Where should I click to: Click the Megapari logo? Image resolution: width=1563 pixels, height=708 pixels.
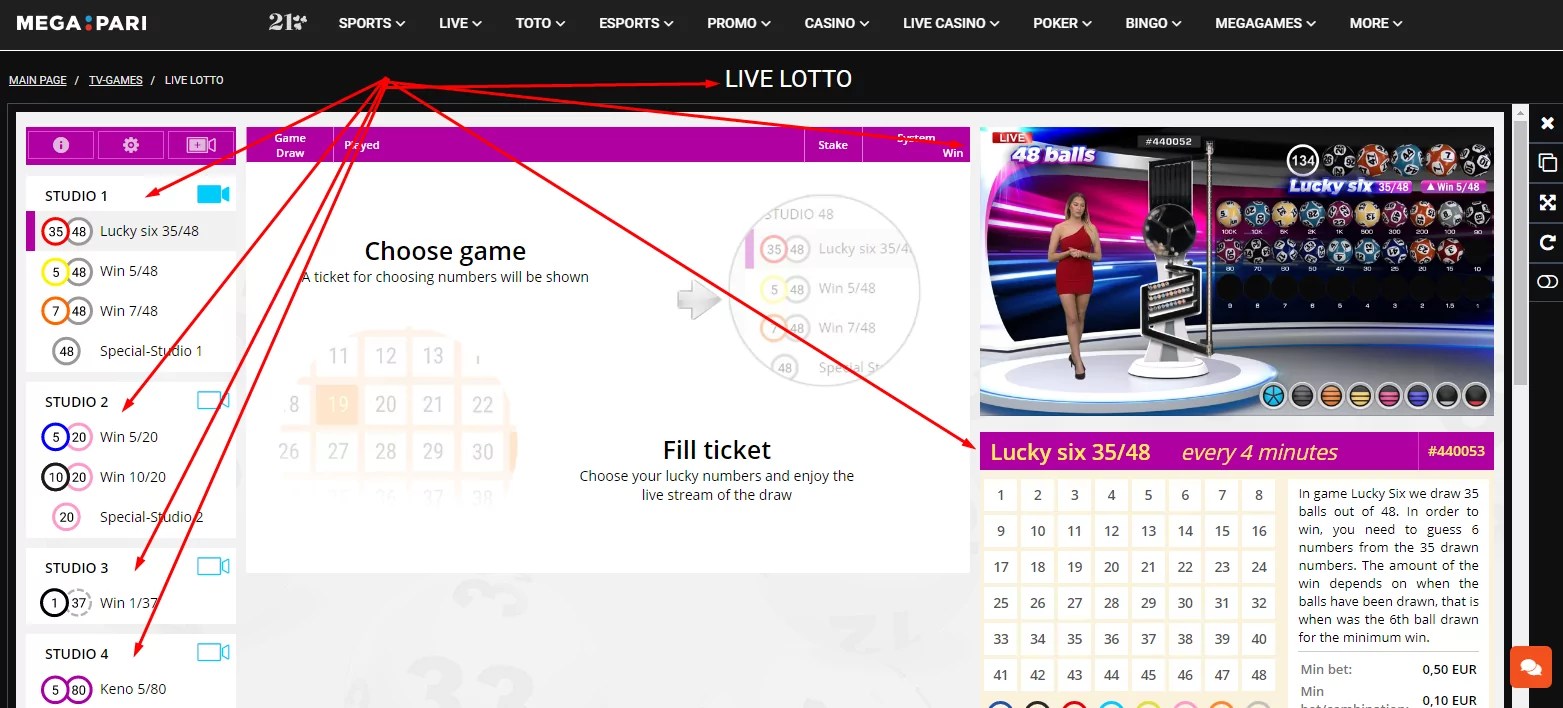[x=81, y=22]
